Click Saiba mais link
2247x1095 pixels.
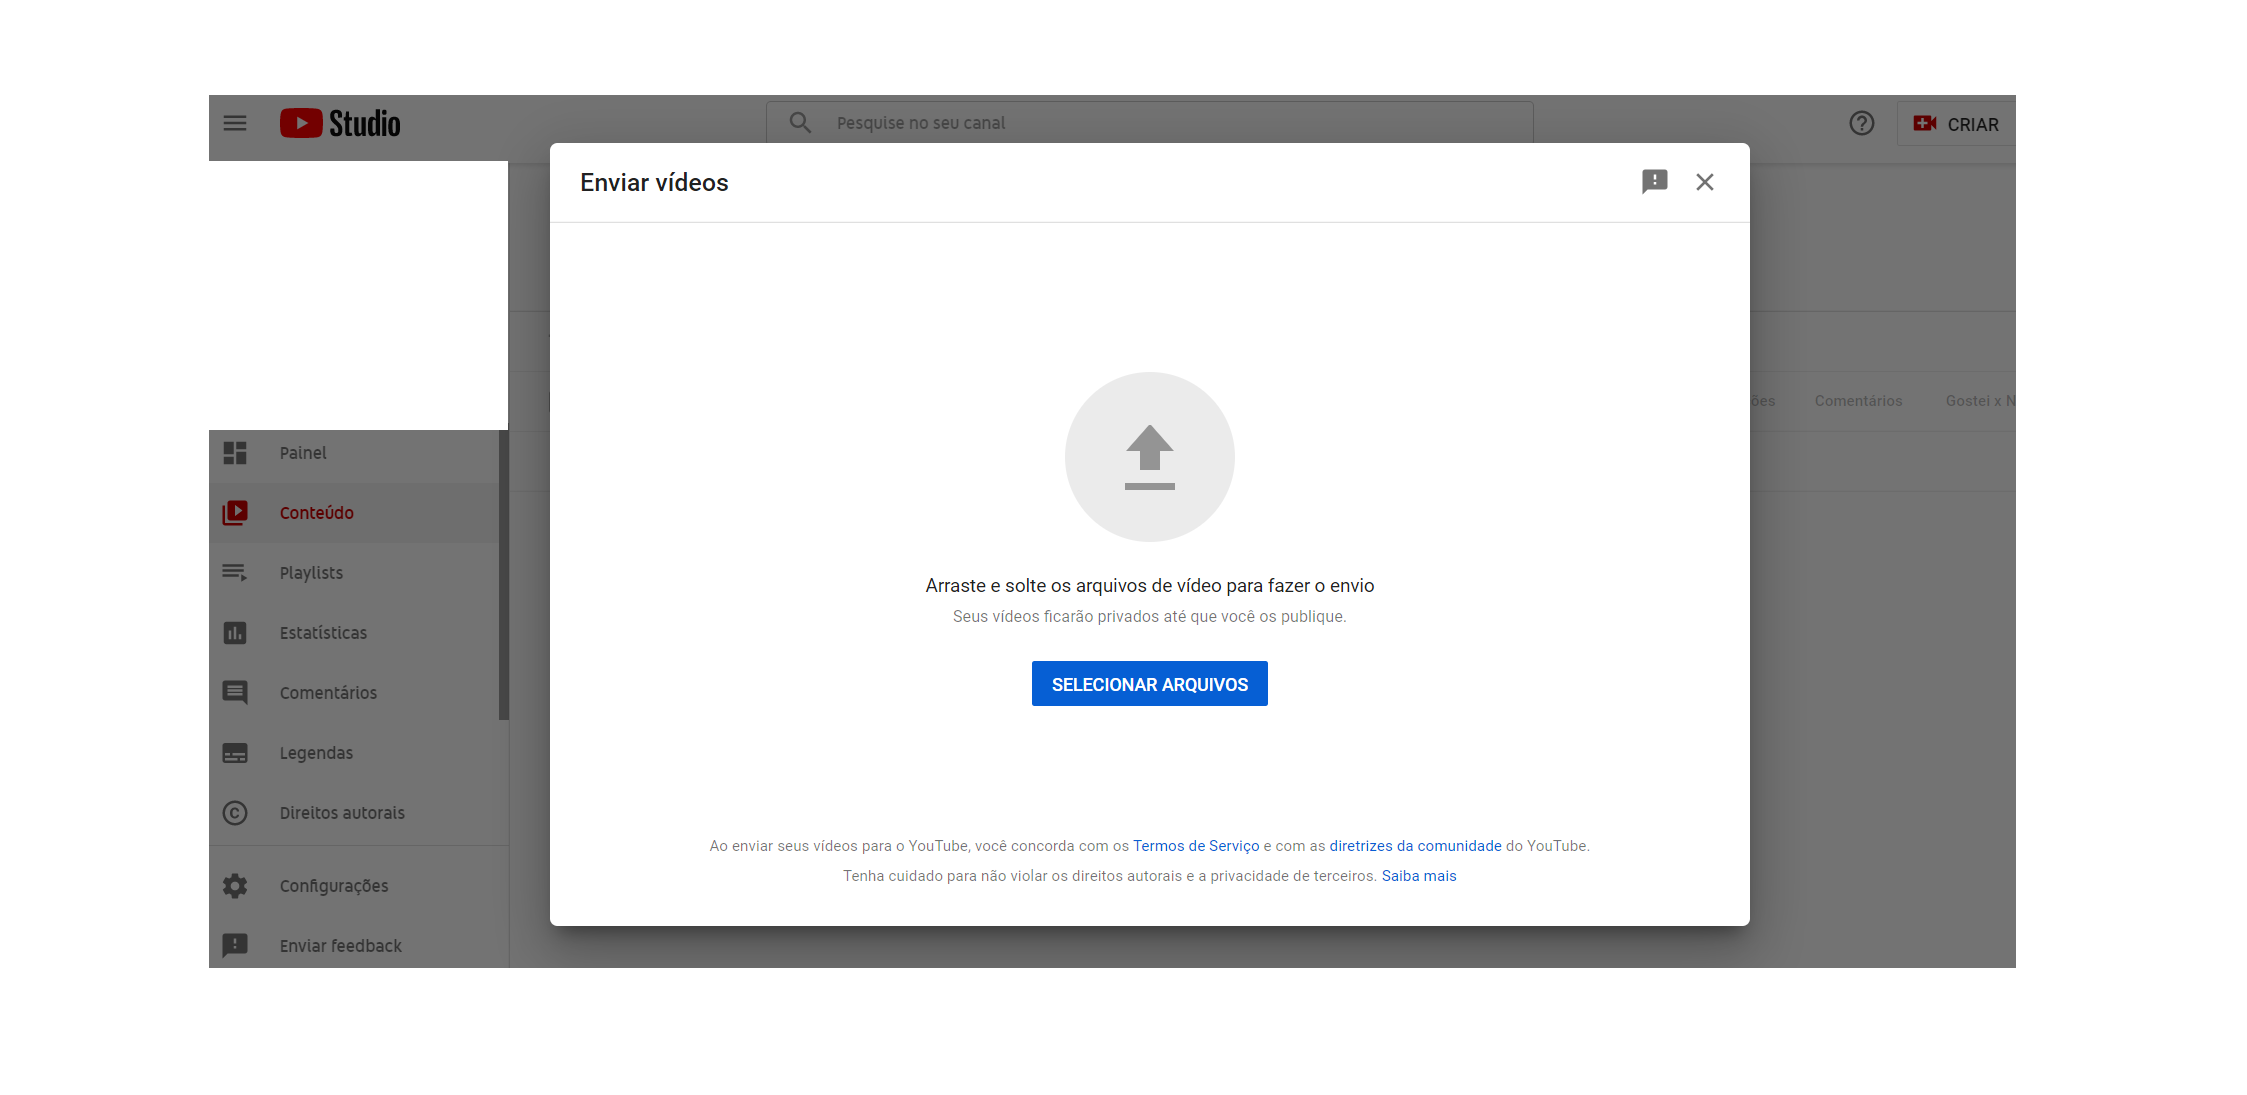point(1417,876)
